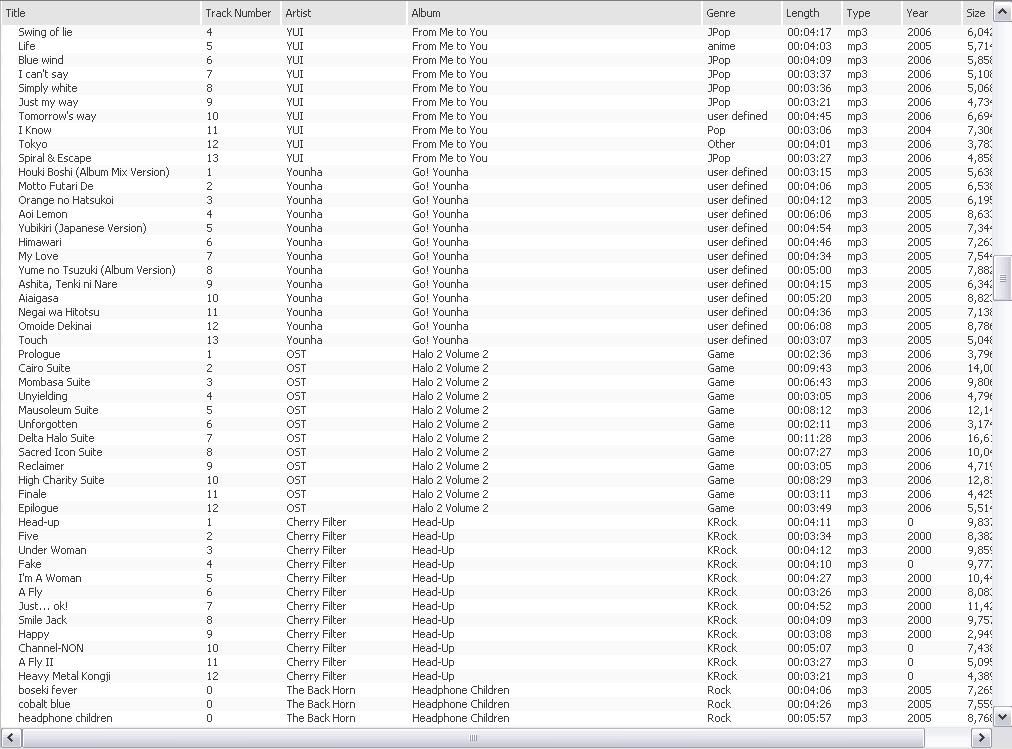
Task: Select the track 'Under Woman'
Action: tap(52, 550)
